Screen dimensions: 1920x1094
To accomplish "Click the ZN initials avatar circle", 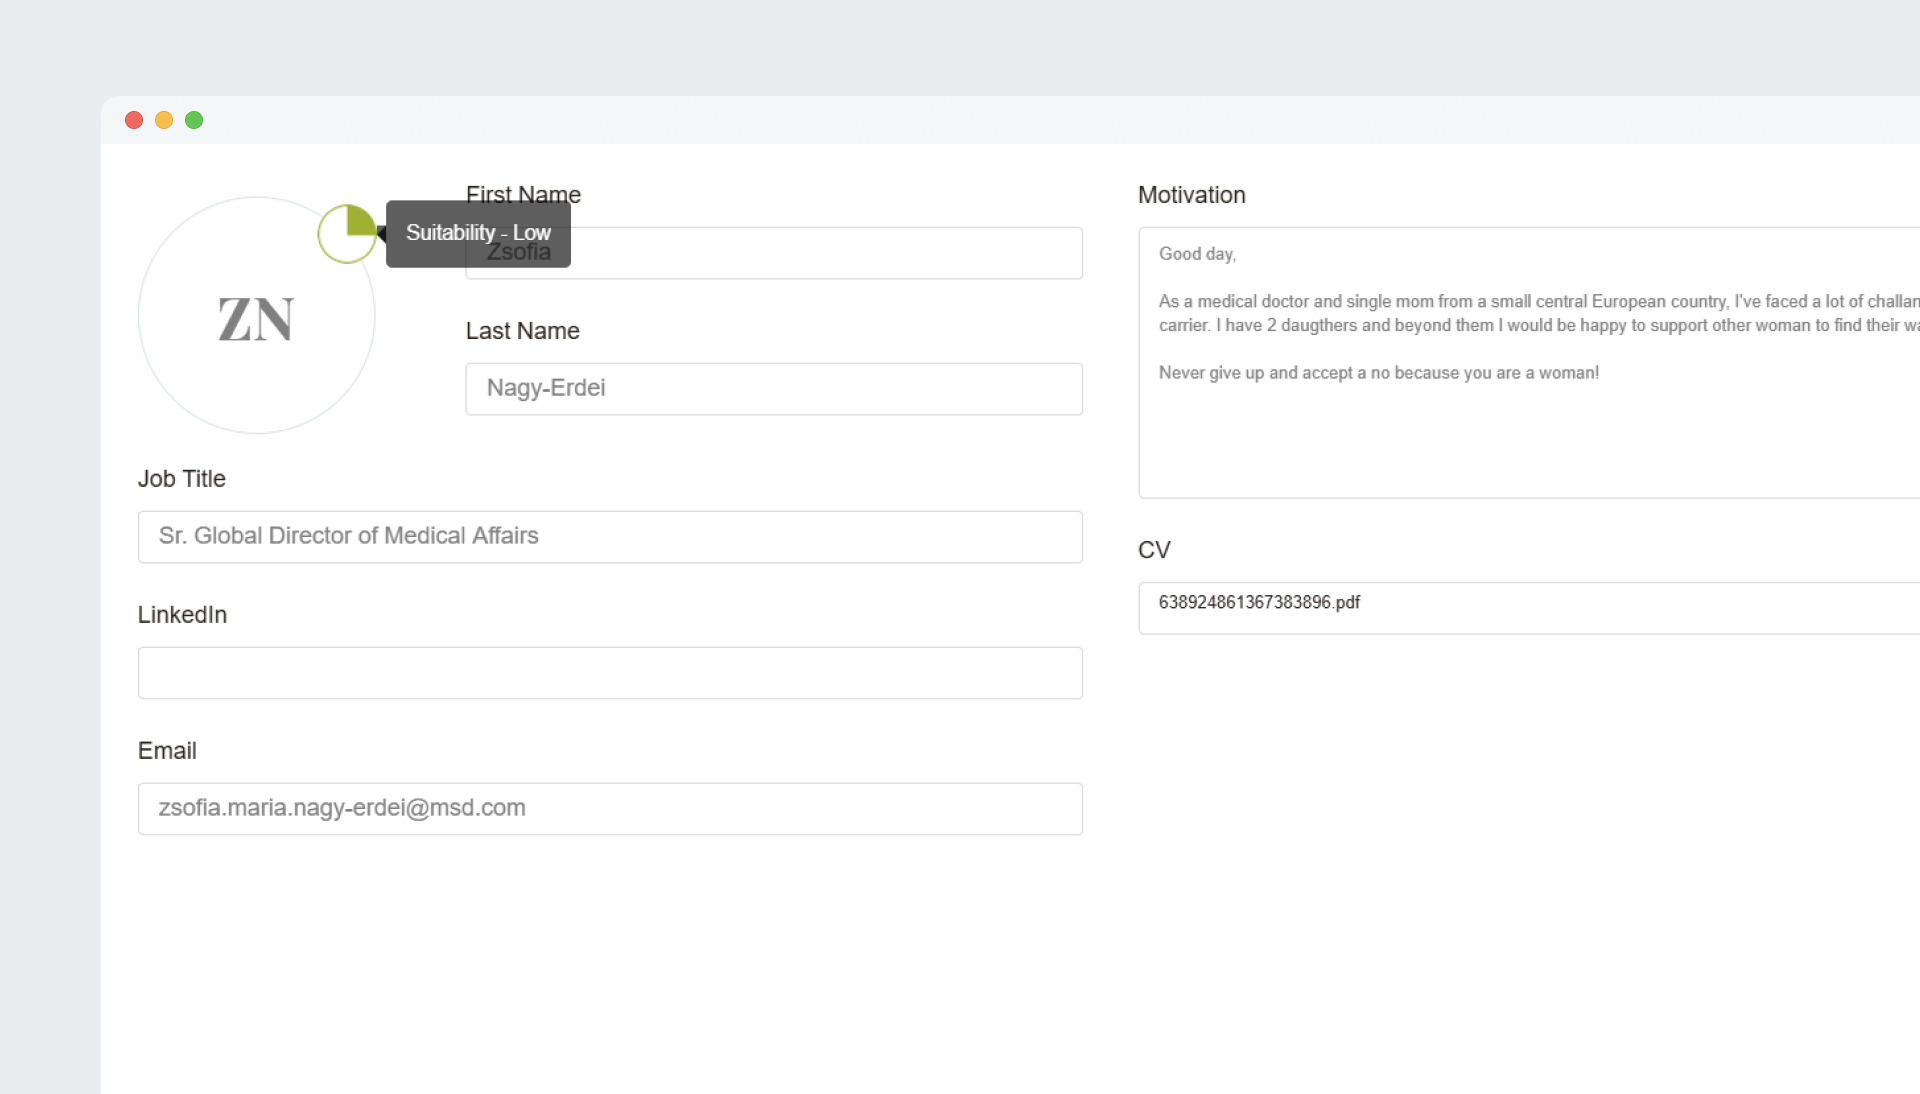I will click(256, 318).
